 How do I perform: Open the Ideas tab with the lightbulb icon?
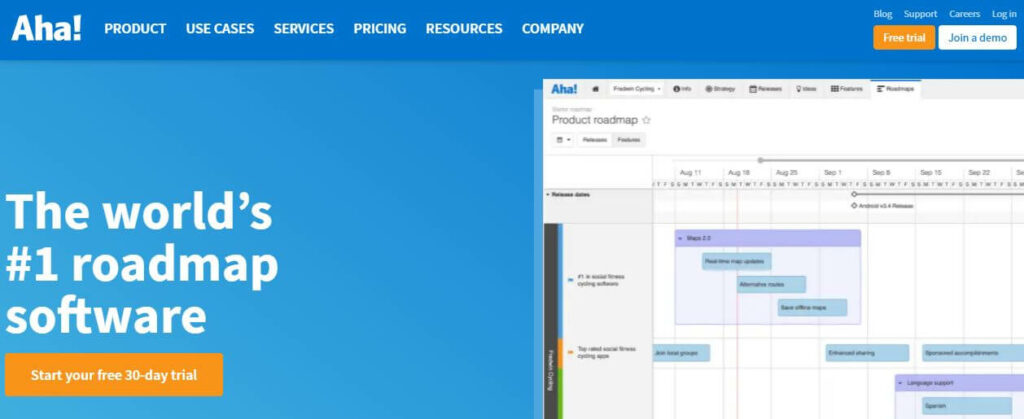pyautogui.click(x=806, y=89)
